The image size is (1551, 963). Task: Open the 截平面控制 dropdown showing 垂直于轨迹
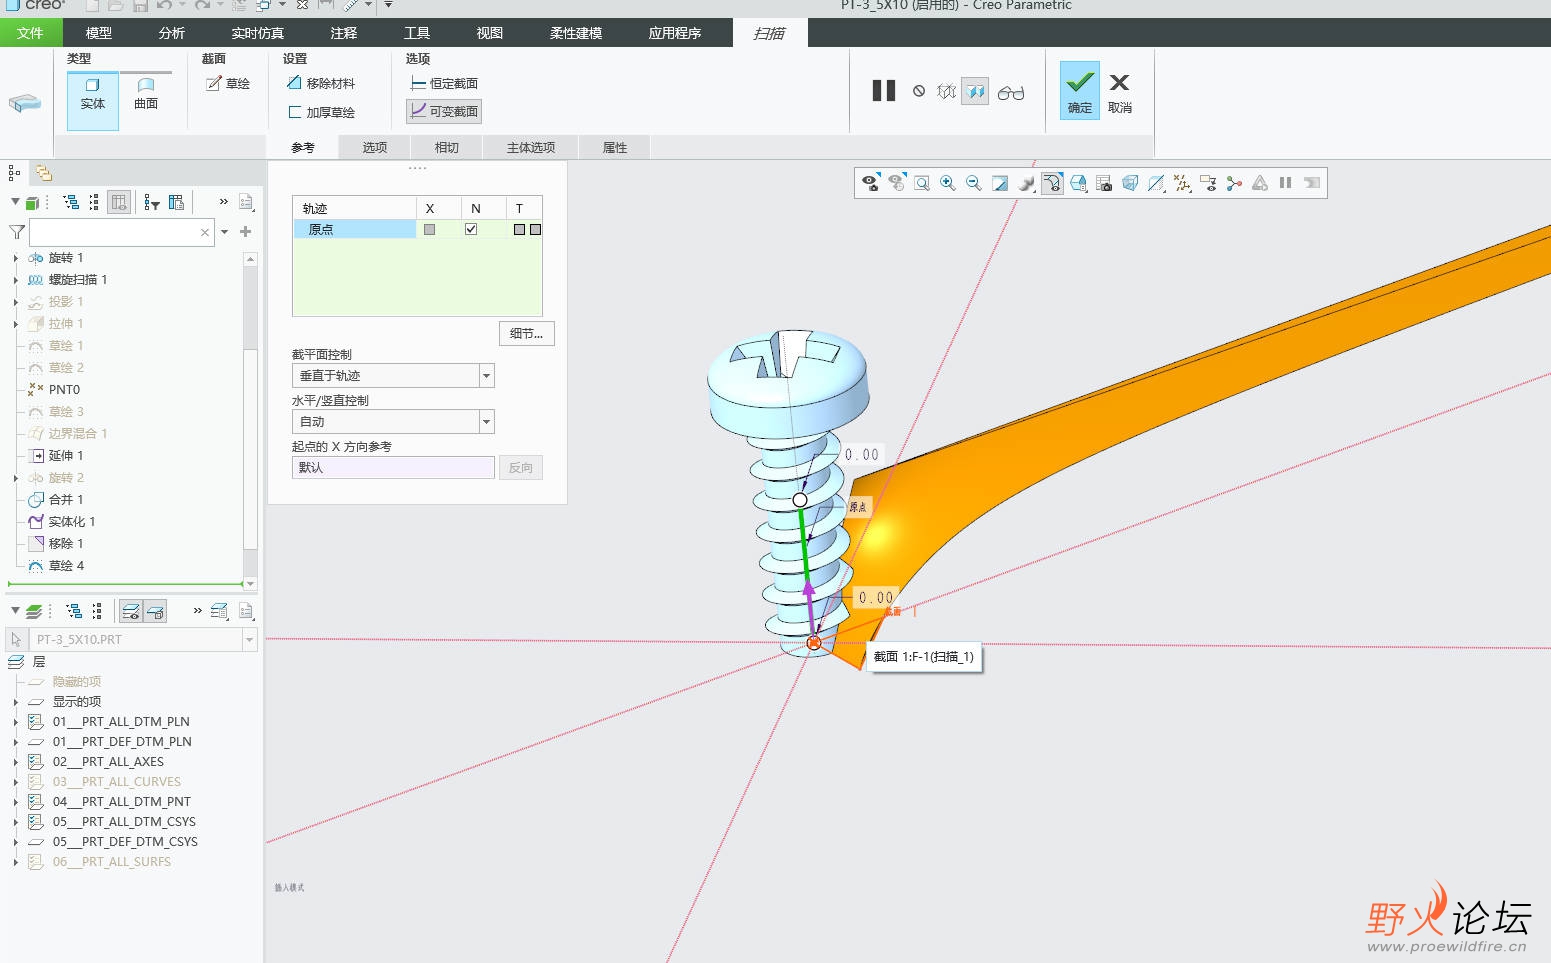486,376
